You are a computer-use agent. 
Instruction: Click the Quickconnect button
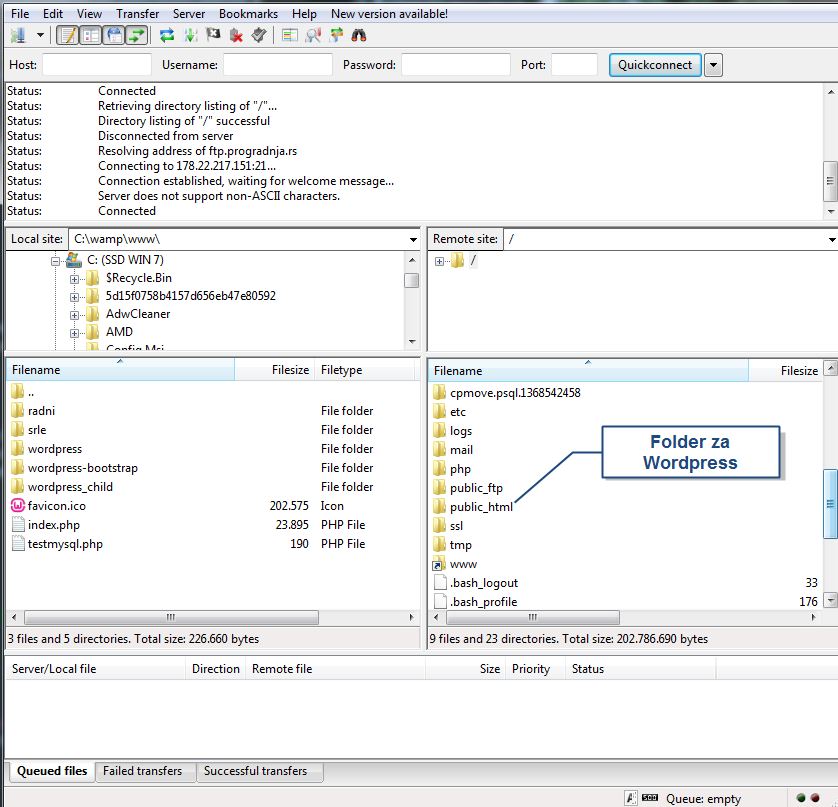point(654,65)
